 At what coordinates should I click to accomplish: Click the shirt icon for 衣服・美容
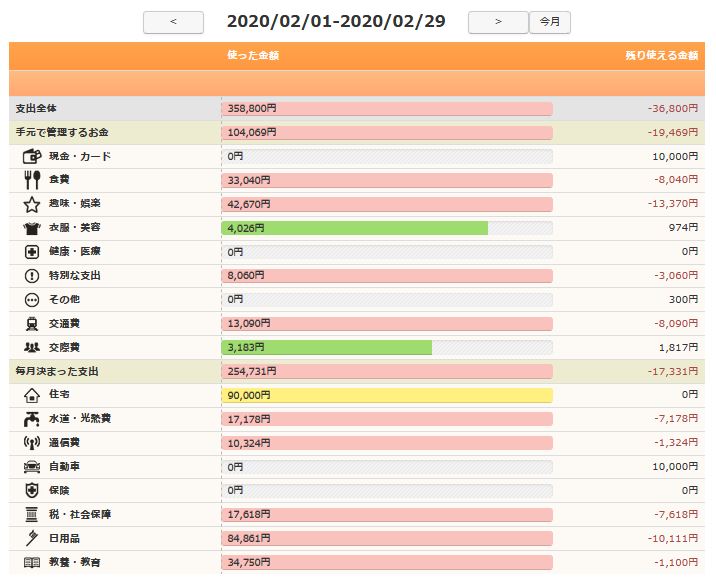click(x=32, y=228)
